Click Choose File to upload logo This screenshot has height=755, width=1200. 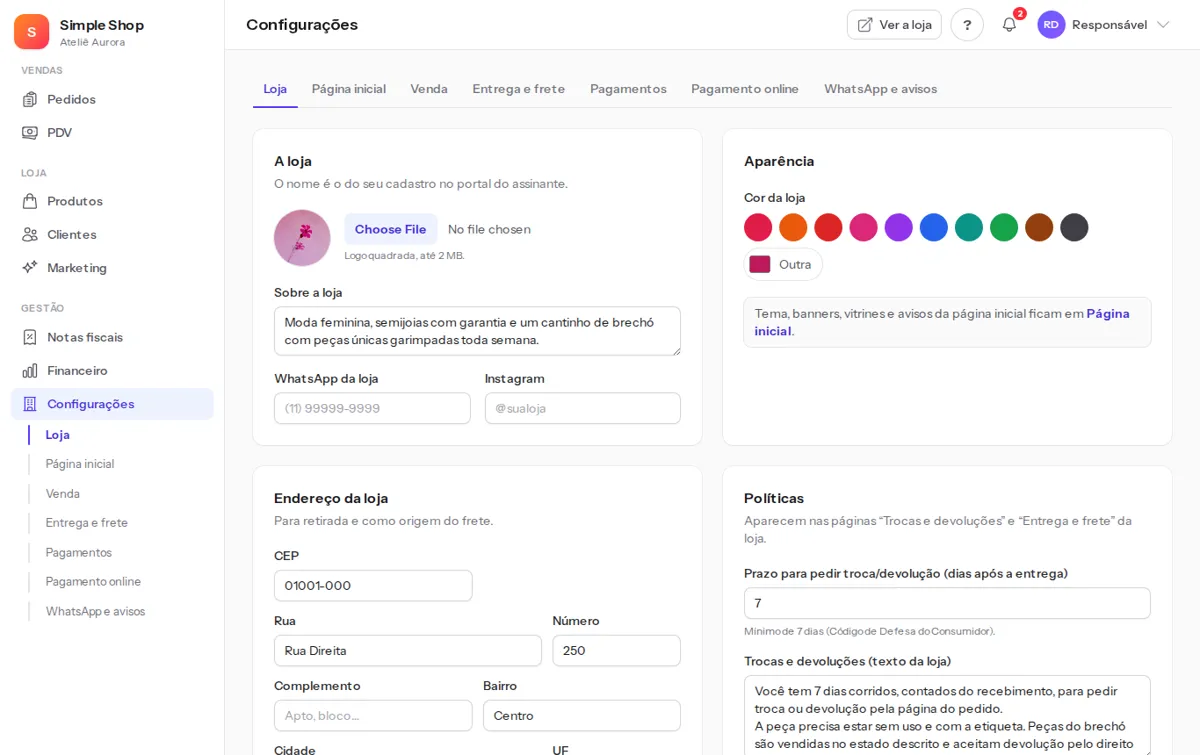click(x=391, y=229)
